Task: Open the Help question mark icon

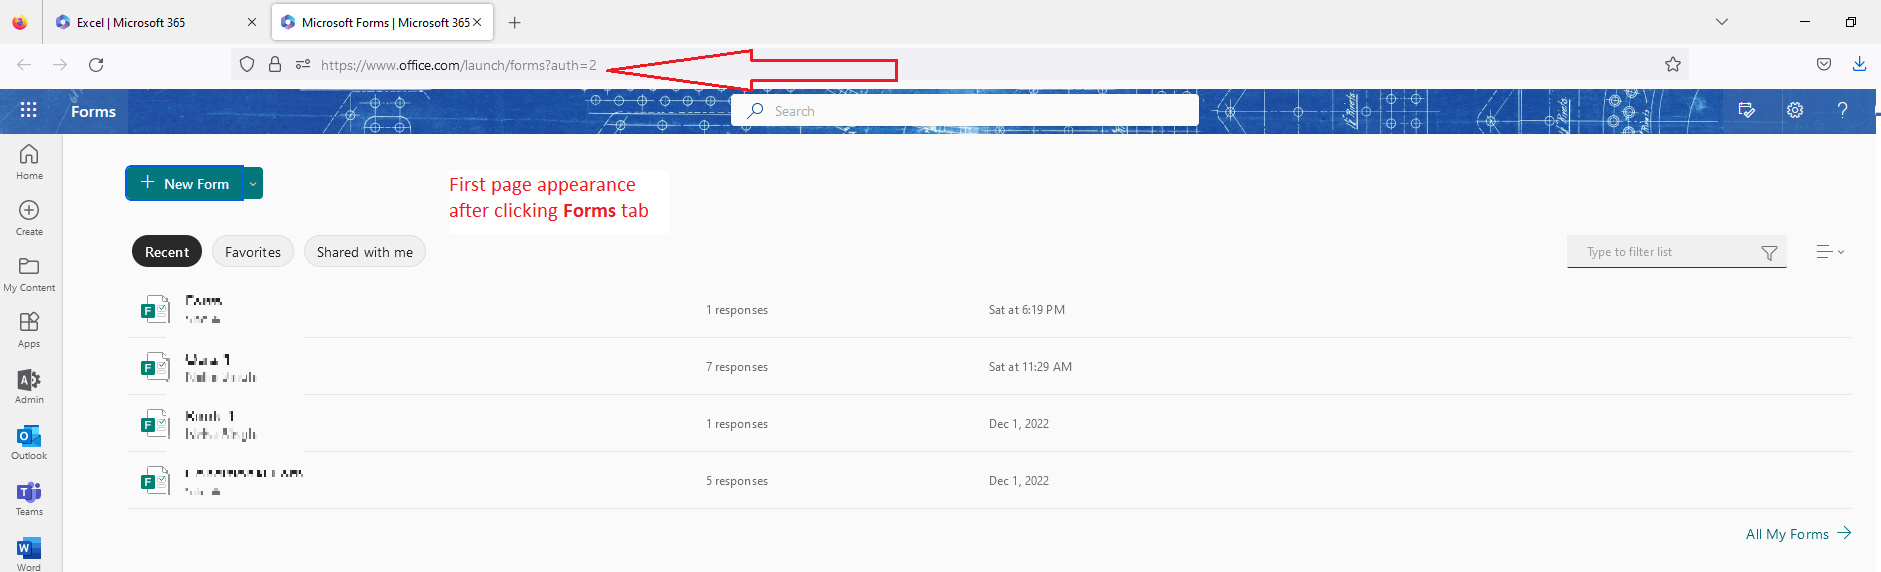Action: coord(1842,110)
